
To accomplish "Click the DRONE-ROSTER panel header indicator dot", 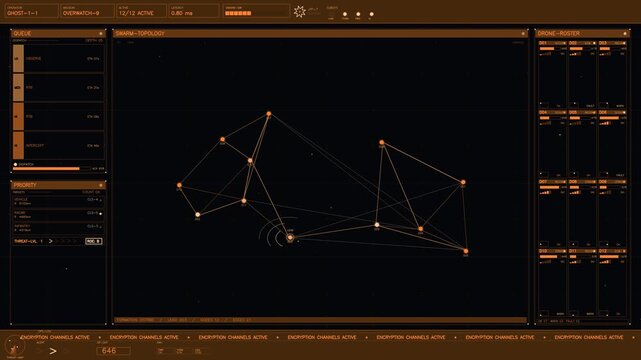I will tap(625, 34).
